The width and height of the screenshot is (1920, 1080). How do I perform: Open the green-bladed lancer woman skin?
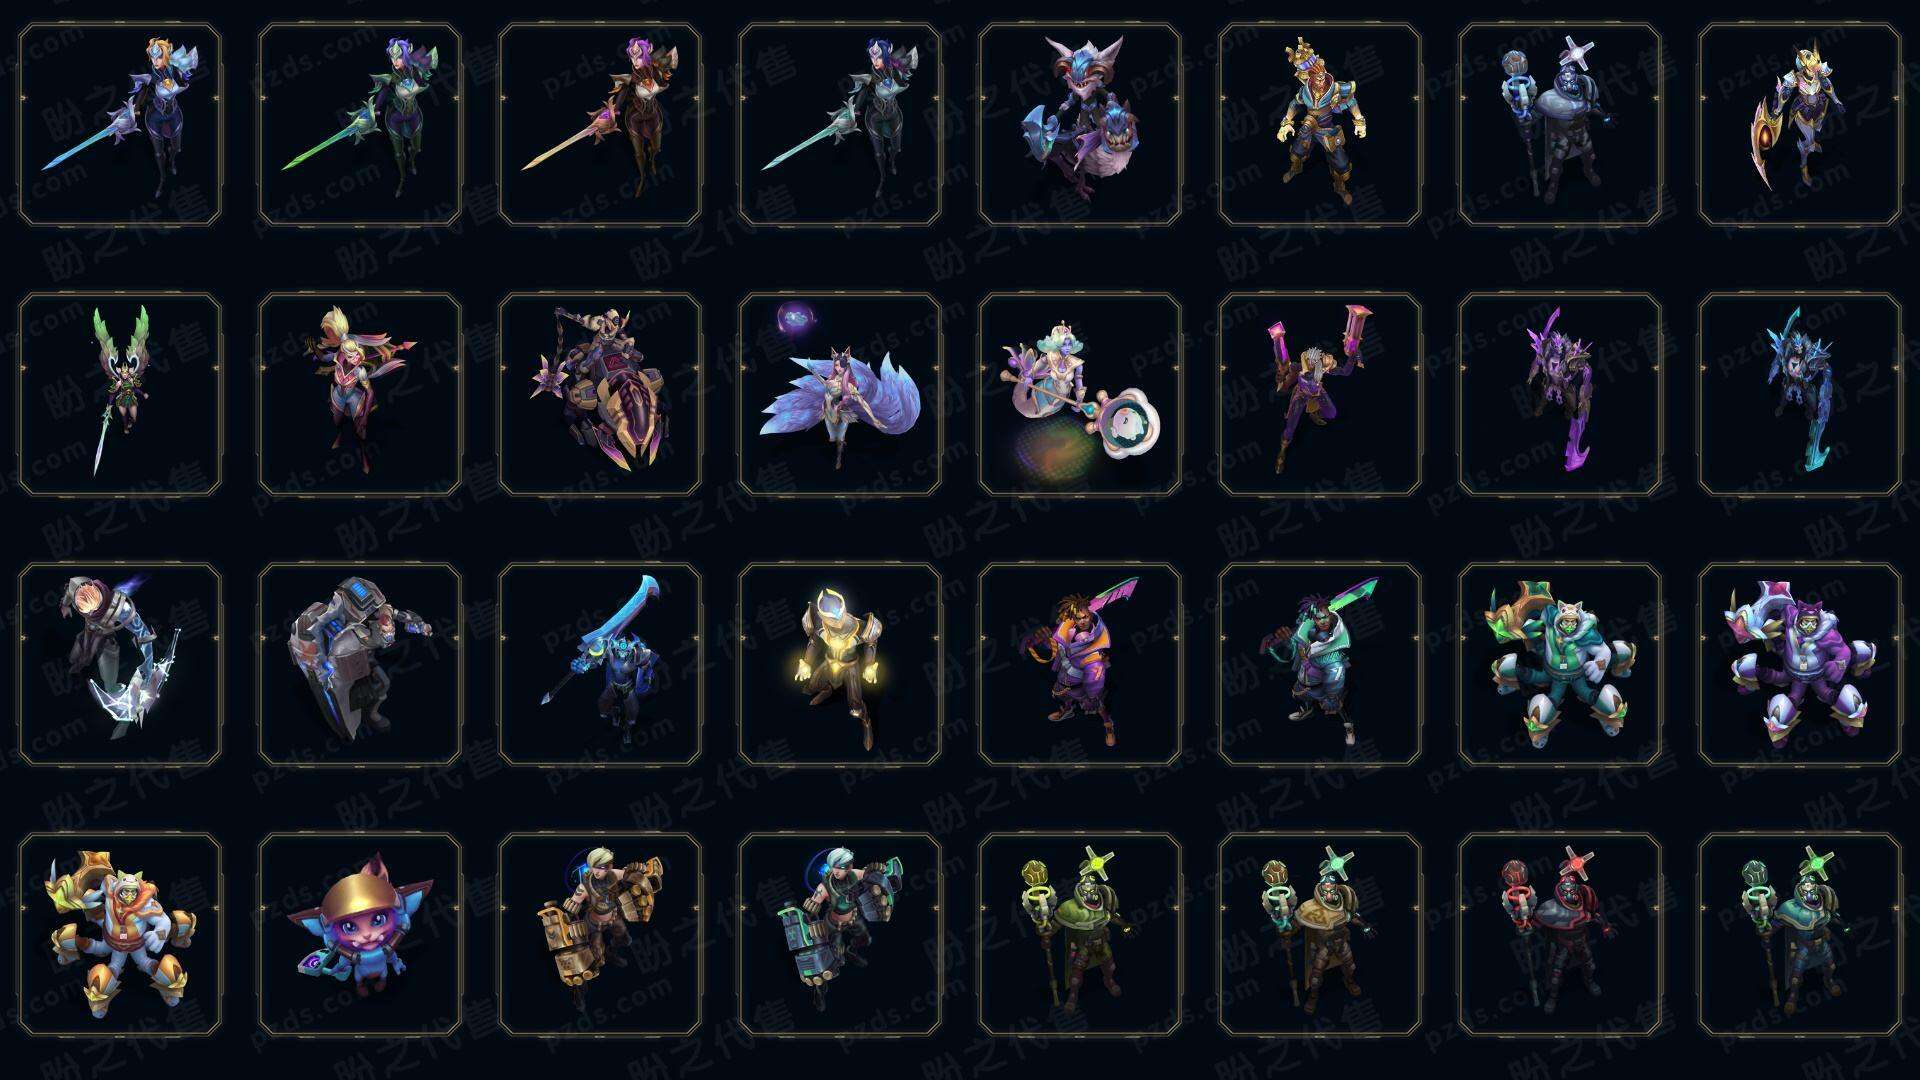click(360, 124)
